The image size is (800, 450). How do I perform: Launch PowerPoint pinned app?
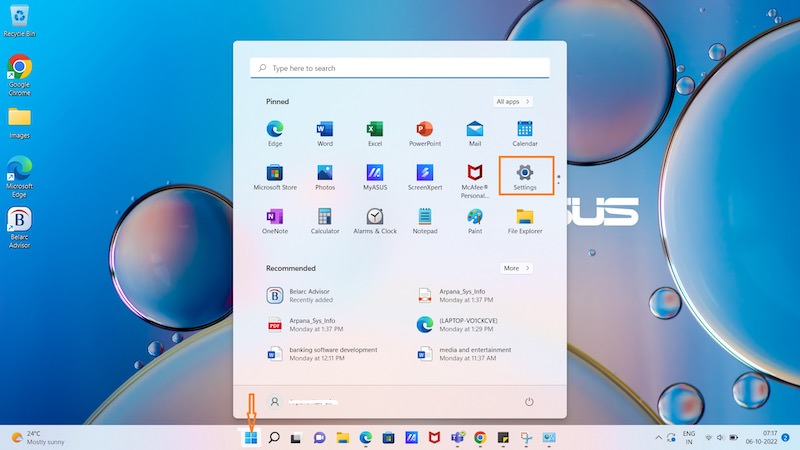coord(424,134)
